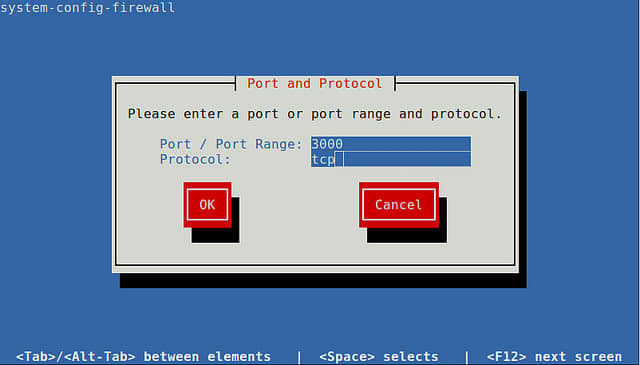Place the cursor after tcp in the Protocol field
The height and width of the screenshot is (365, 640).
339,159
